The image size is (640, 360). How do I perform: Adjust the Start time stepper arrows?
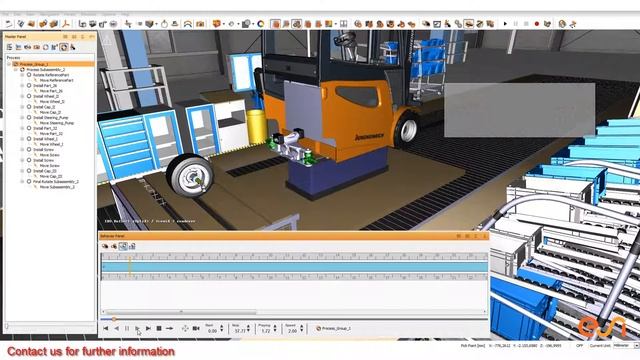click(222, 328)
